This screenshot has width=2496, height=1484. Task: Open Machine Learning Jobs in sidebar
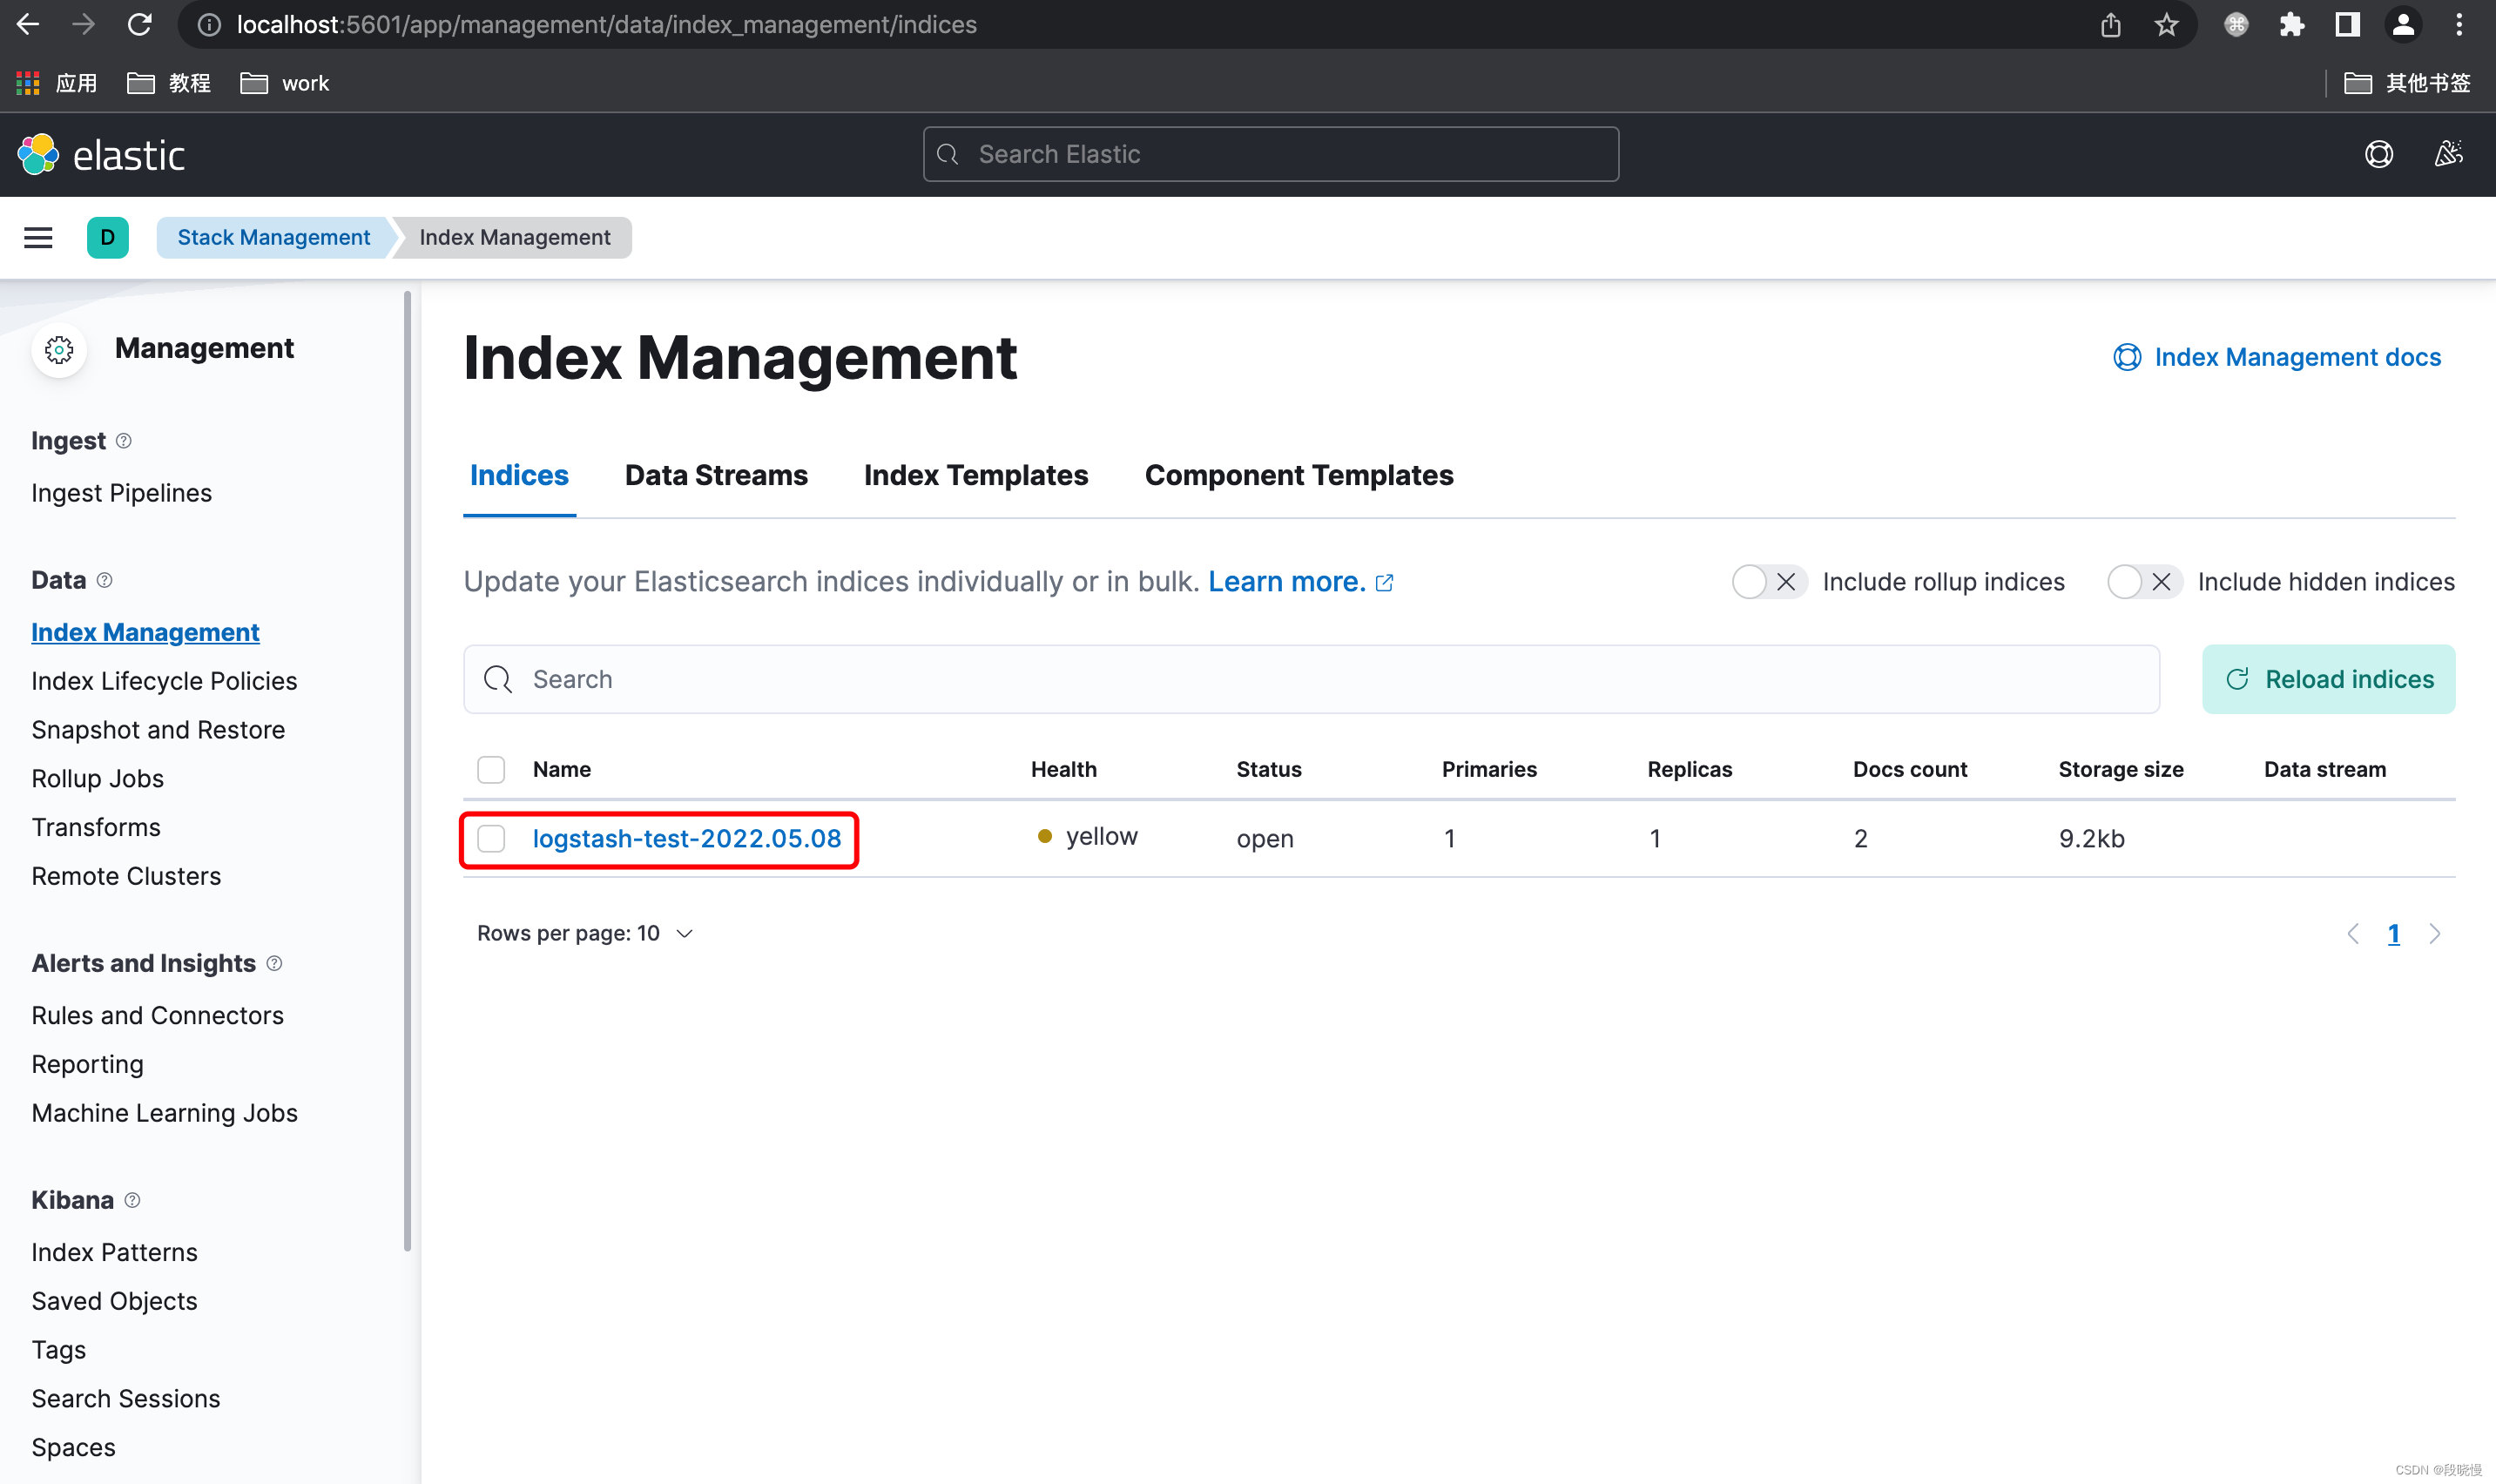point(164,1113)
